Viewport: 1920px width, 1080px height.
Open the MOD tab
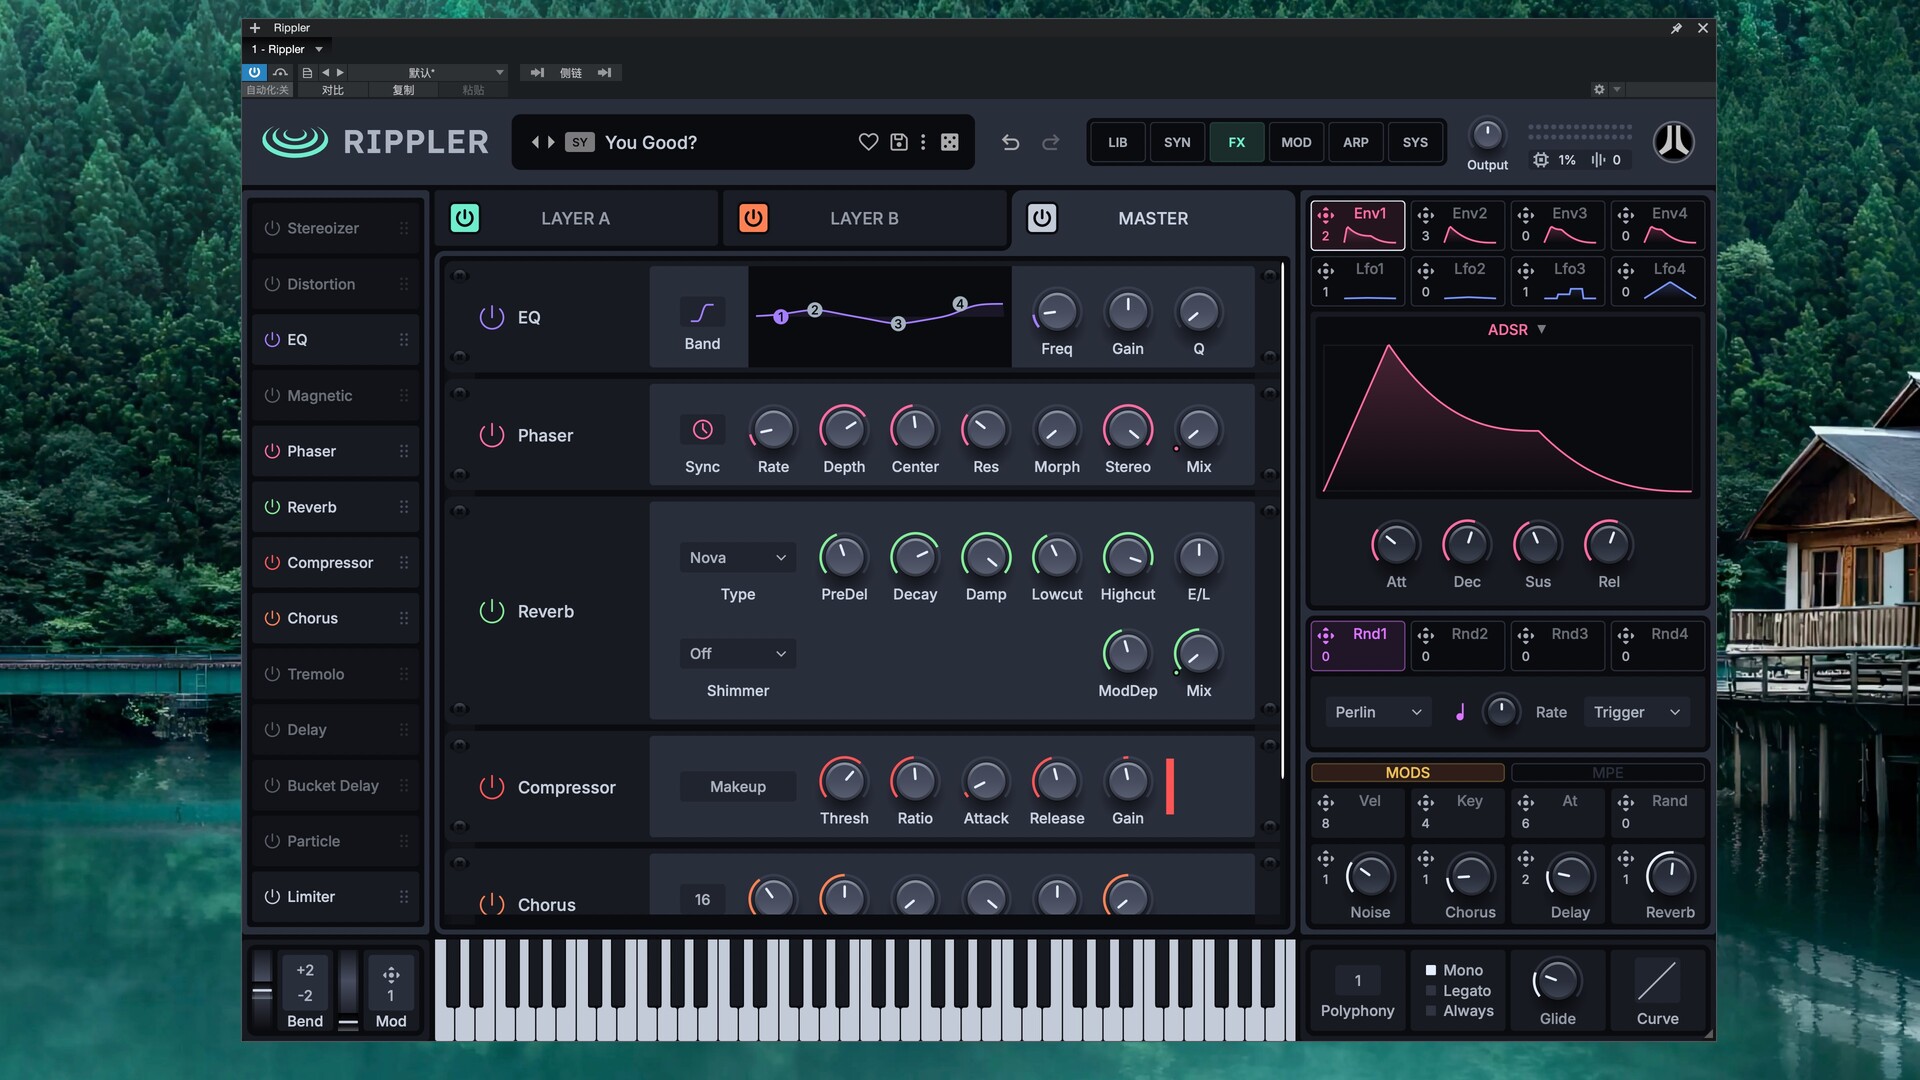[x=1296, y=142]
